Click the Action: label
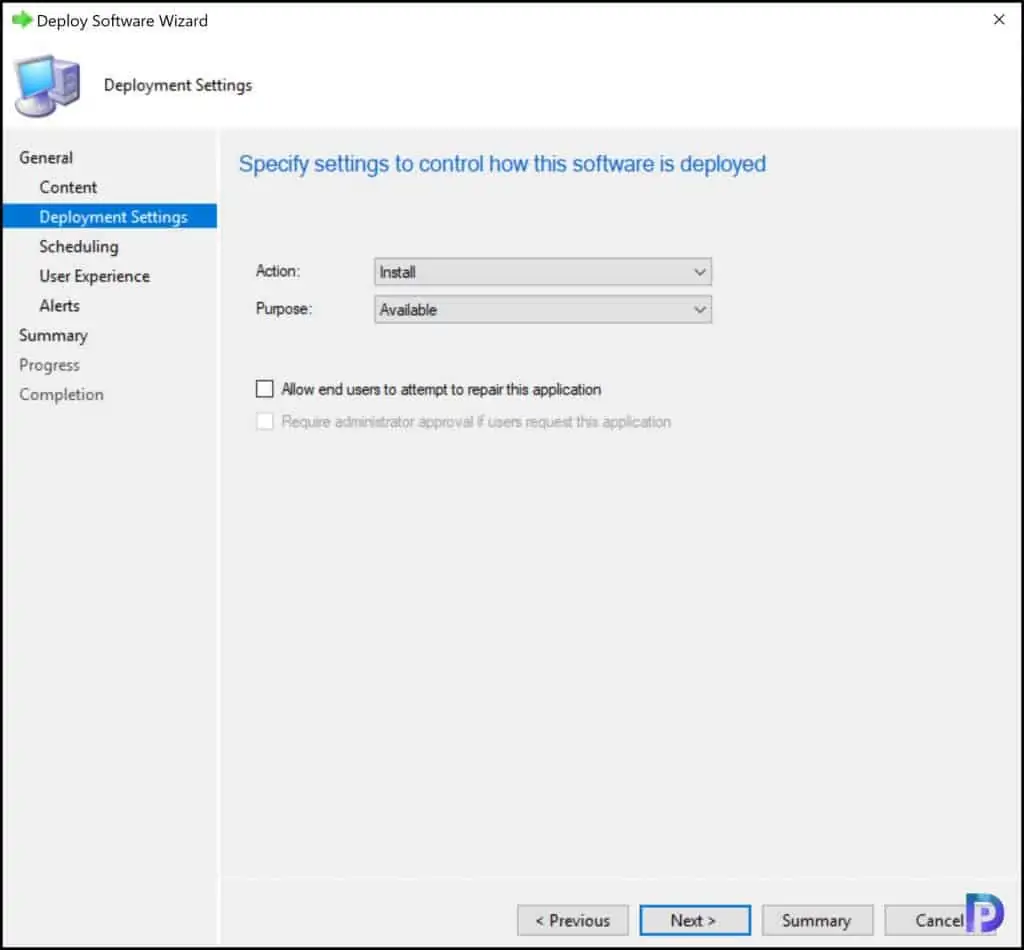This screenshot has width=1024, height=950. pyautogui.click(x=278, y=271)
